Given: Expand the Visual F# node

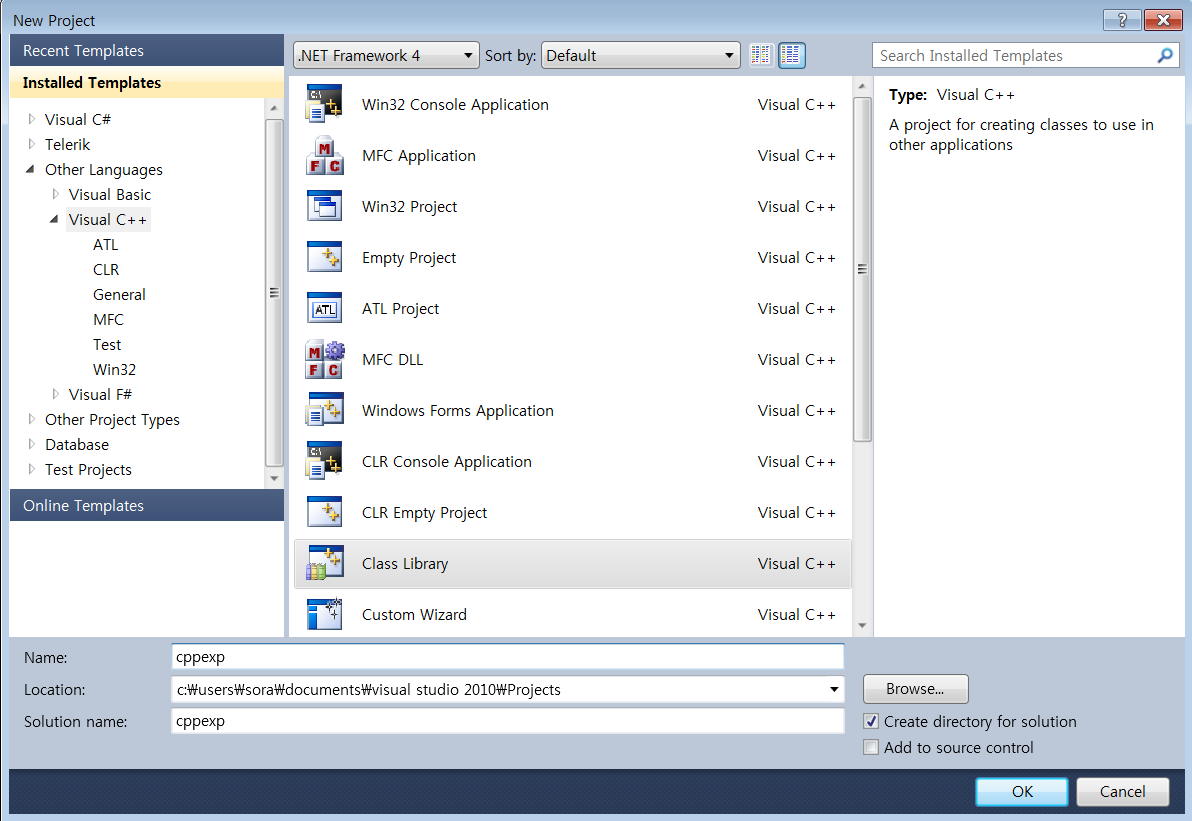Looking at the screenshot, I should [x=55, y=394].
